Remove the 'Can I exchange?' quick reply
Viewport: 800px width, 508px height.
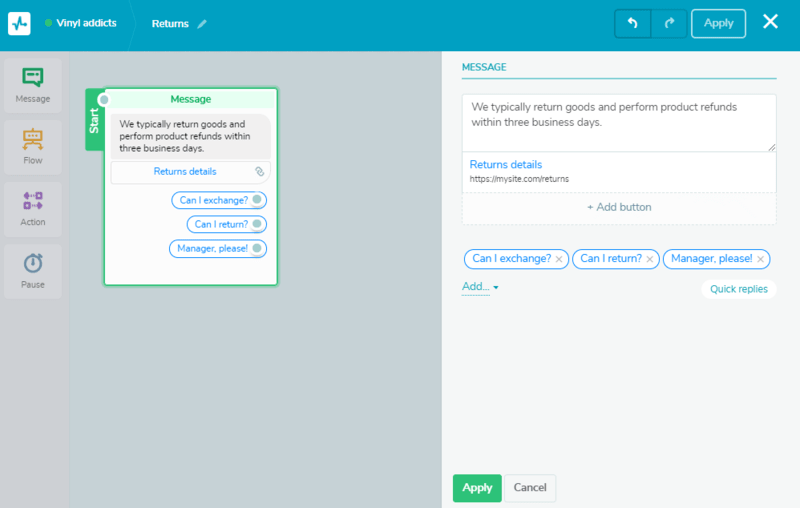pyautogui.click(x=559, y=259)
